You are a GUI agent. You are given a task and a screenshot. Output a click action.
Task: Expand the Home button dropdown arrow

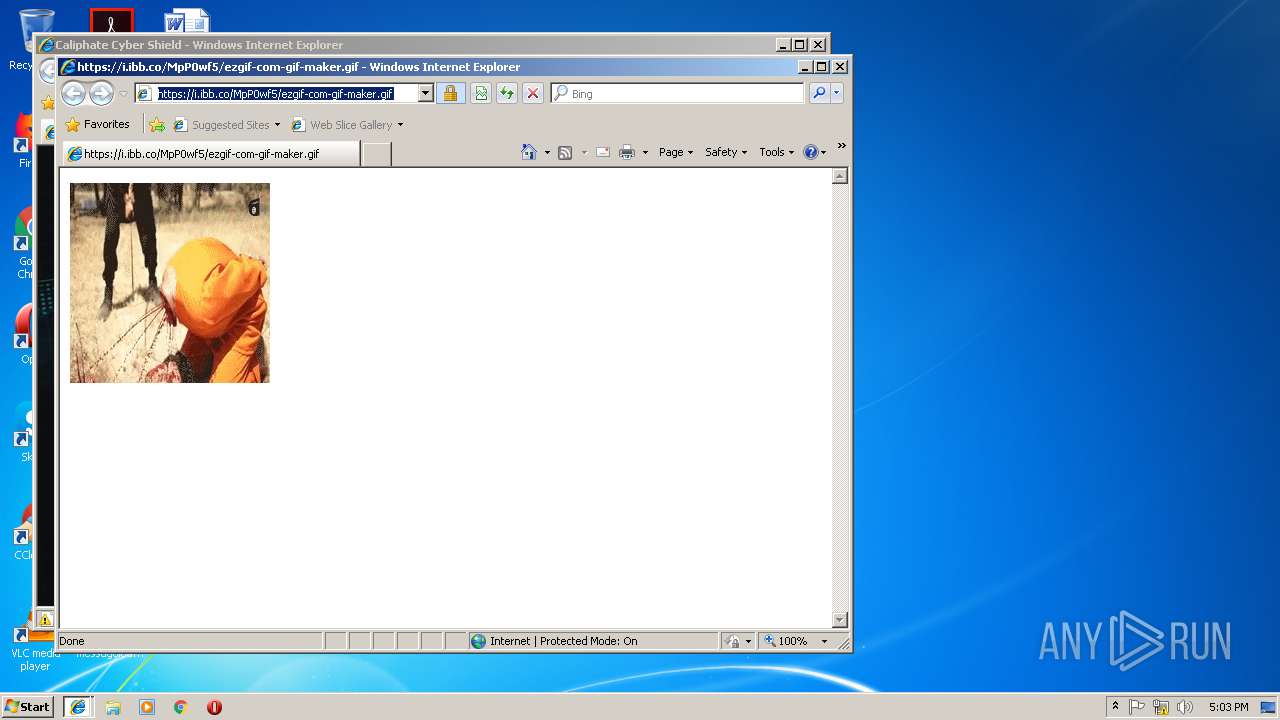point(547,153)
